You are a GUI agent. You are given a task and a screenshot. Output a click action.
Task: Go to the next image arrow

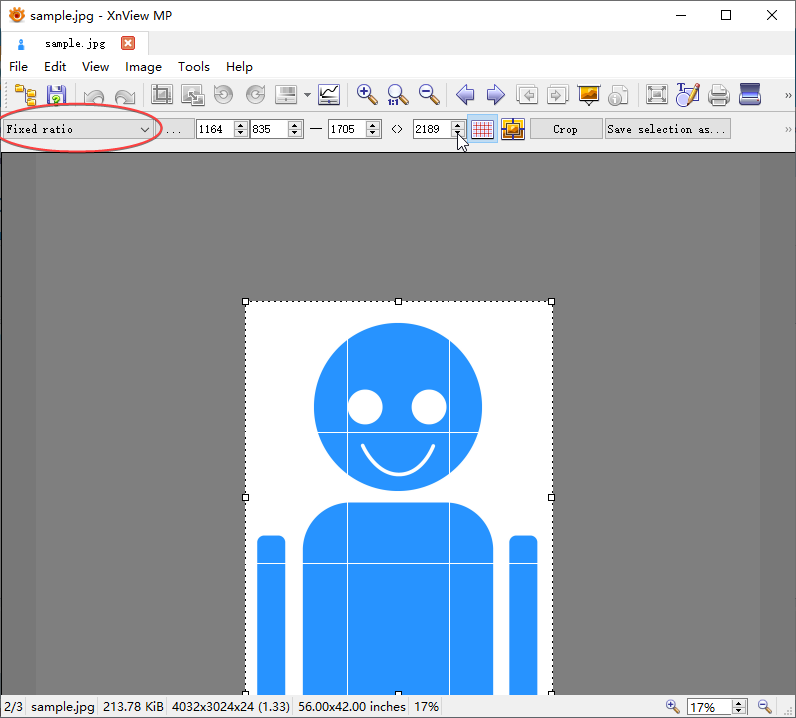point(495,95)
